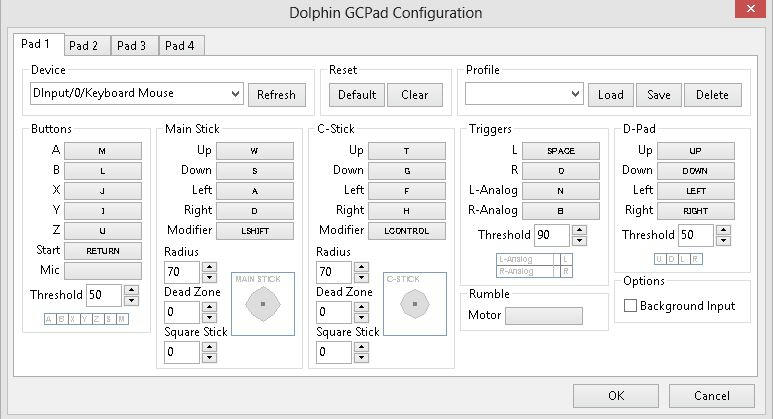Confirm settings with the OK button
773x419 pixels.
(616, 396)
